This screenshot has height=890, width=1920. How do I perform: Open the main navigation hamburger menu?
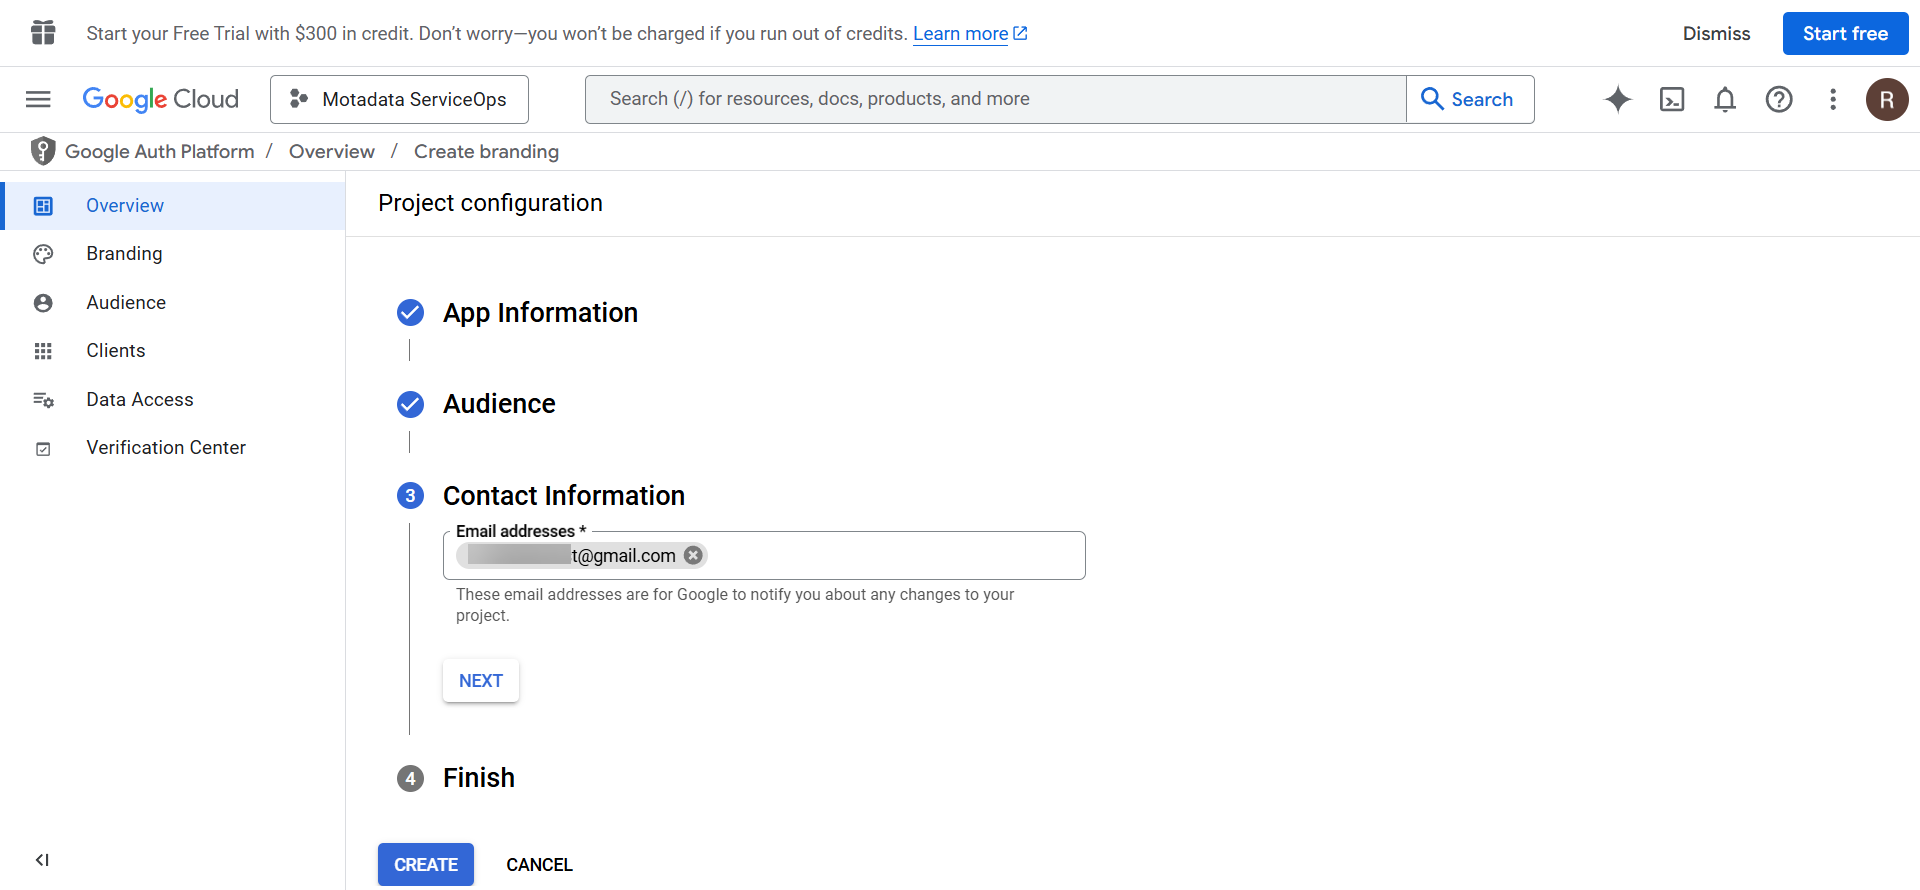[38, 99]
